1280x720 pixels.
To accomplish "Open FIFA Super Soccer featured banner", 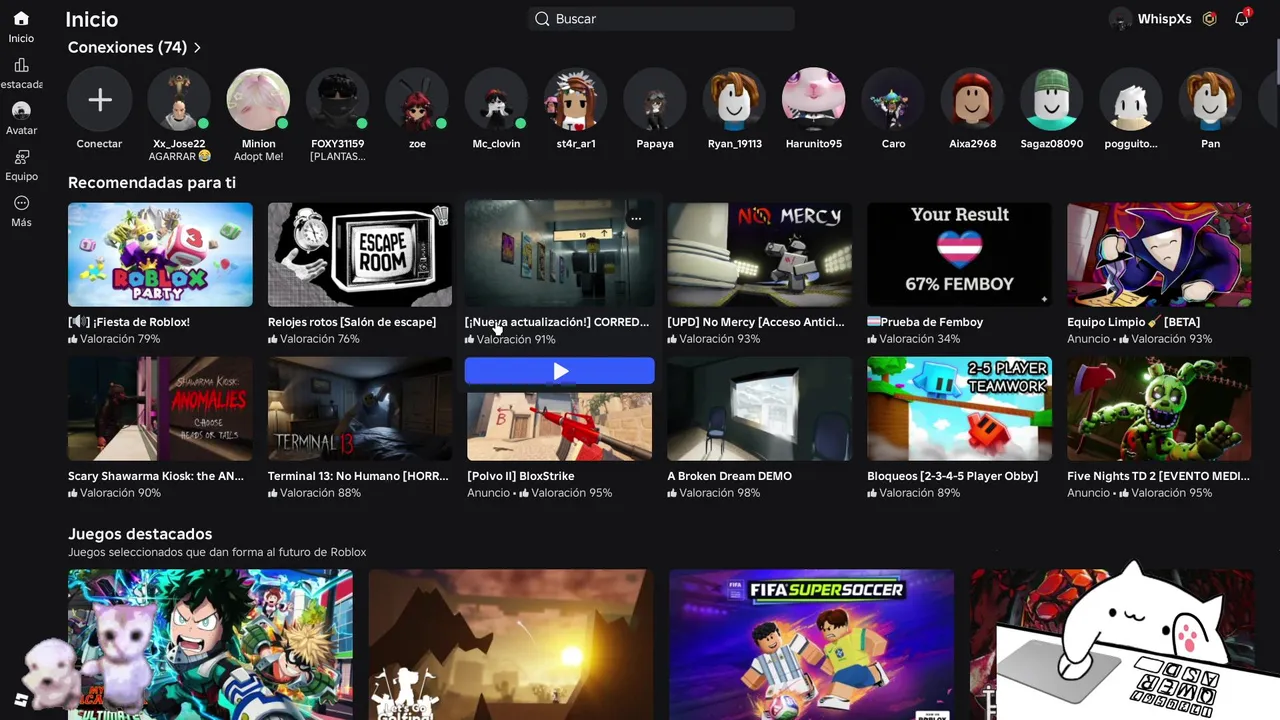I will click(x=811, y=645).
